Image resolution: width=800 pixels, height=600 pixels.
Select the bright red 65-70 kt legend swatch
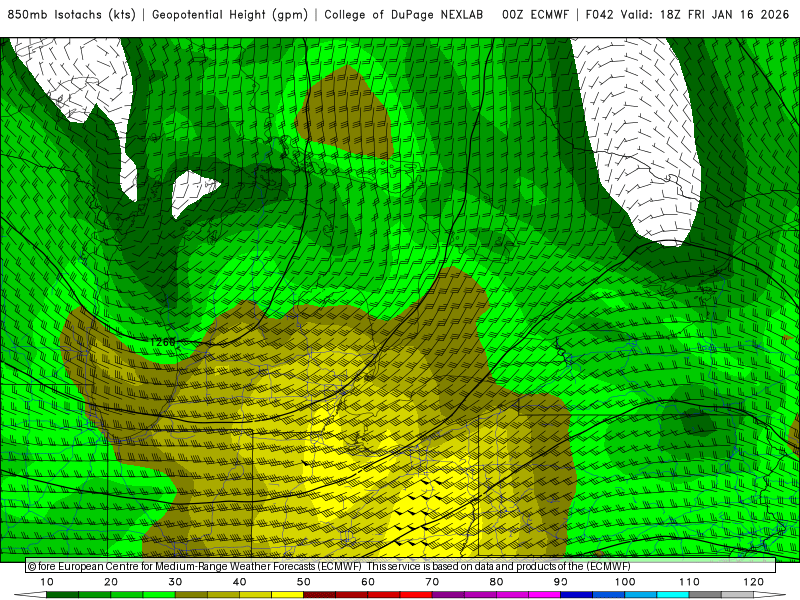(416, 595)
